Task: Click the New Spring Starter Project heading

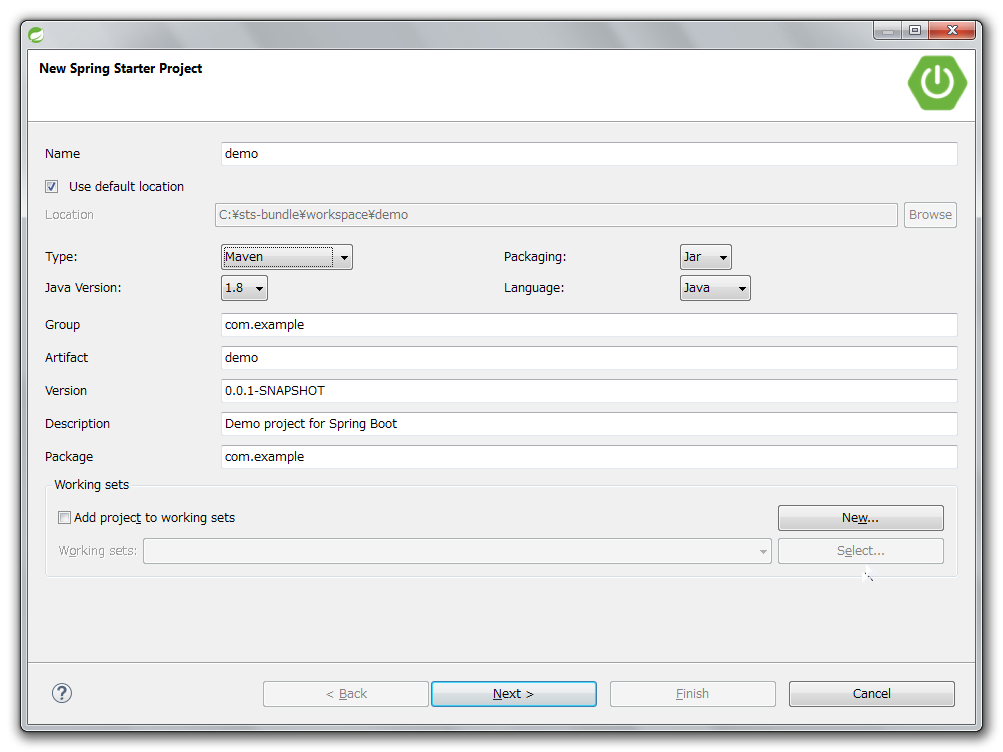Action: coord(120,68)
